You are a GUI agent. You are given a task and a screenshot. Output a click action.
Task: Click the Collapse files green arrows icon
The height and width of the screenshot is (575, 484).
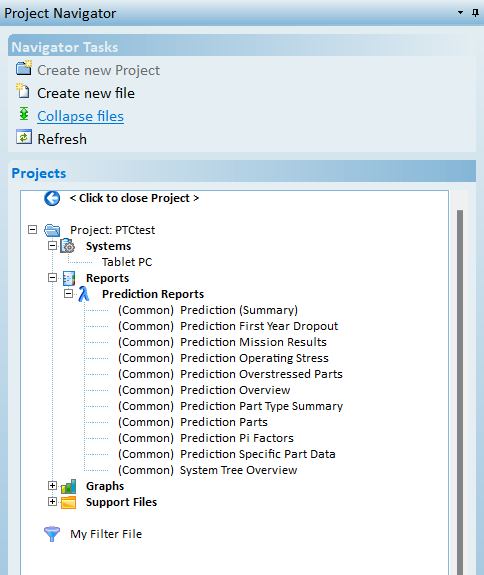24,114
